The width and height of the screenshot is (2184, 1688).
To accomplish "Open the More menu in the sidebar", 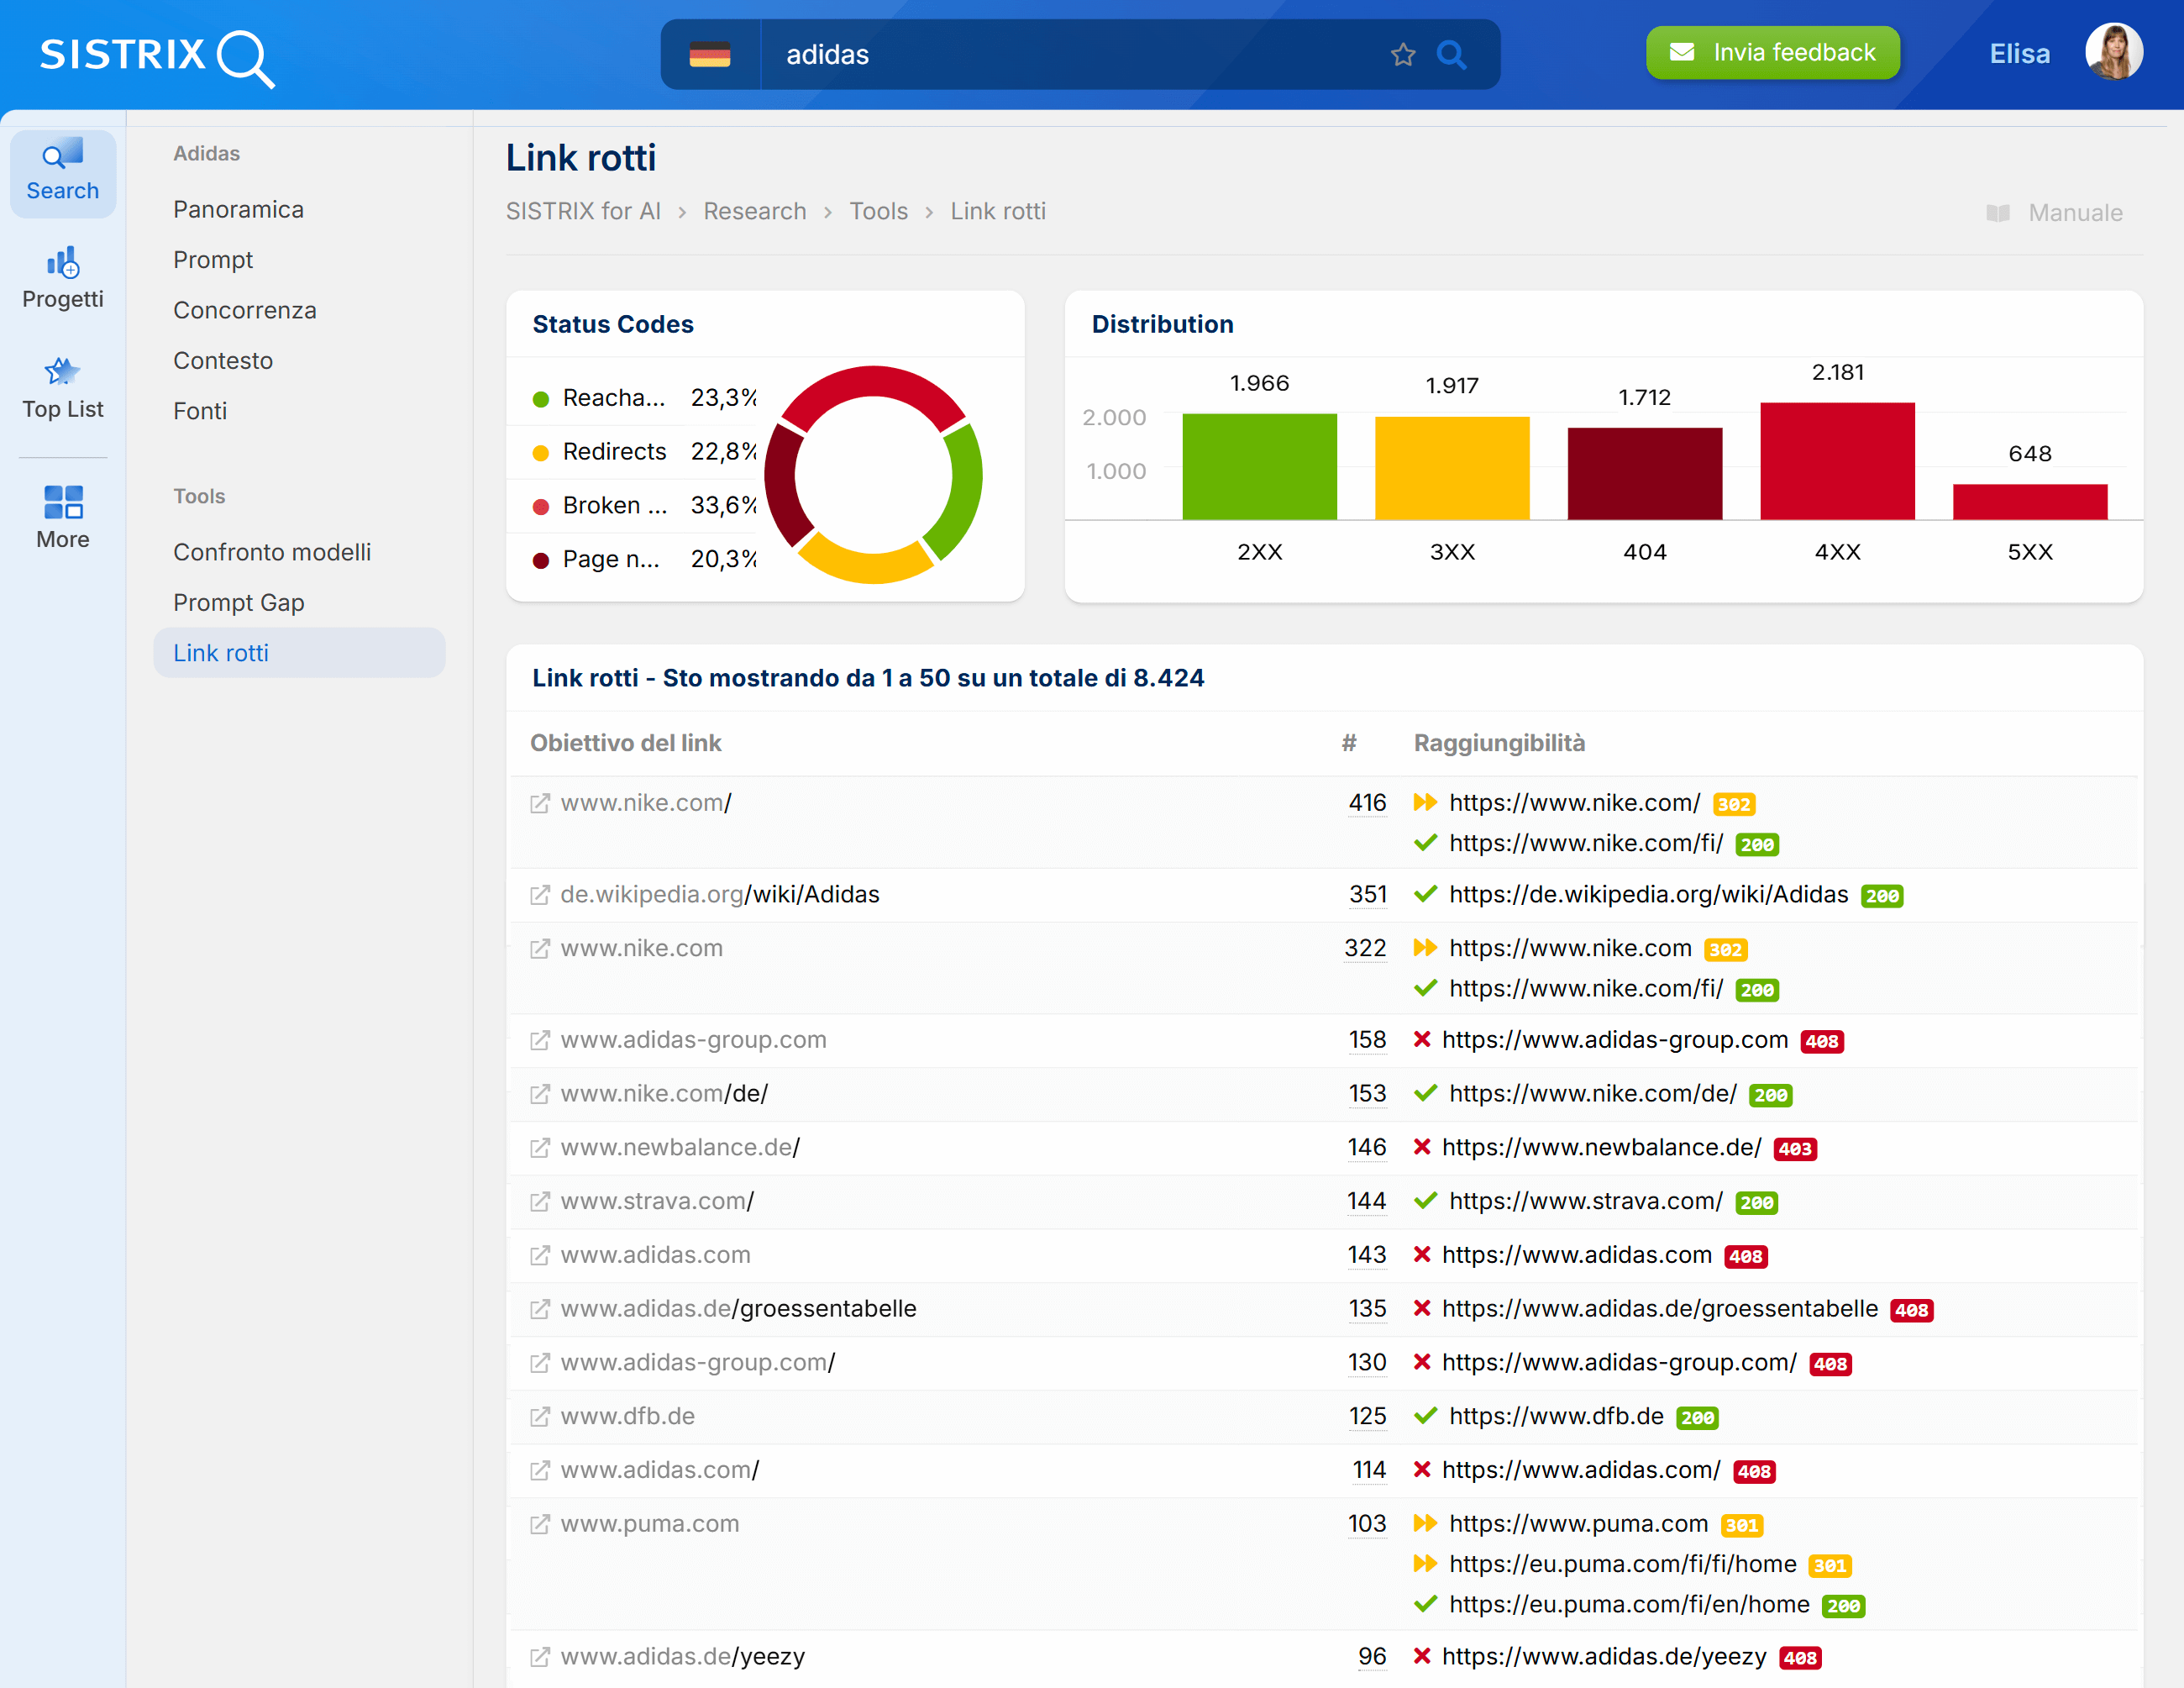I will tap(62, 515).
